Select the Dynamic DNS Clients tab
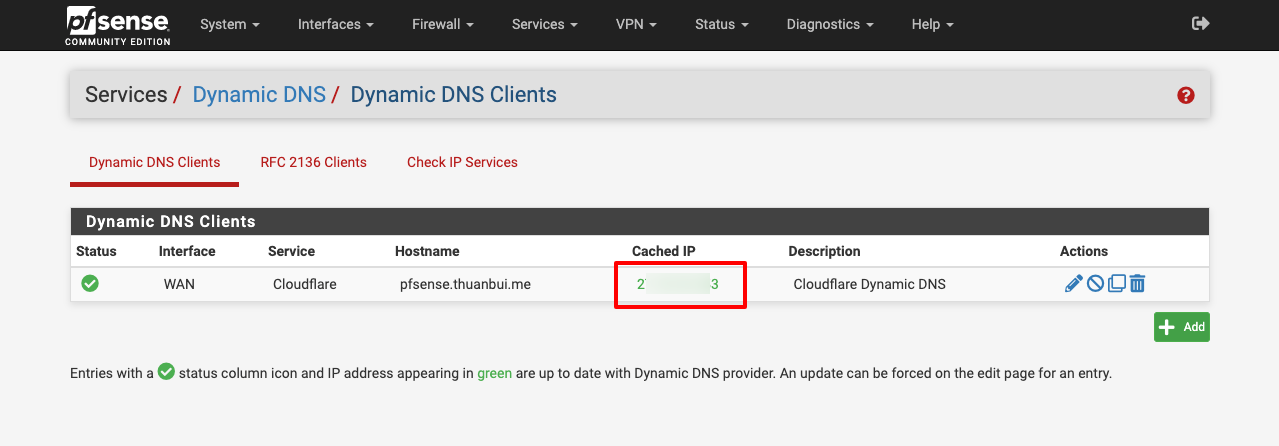The width and height of the screenshot is (1279, 446). [154, 162]
